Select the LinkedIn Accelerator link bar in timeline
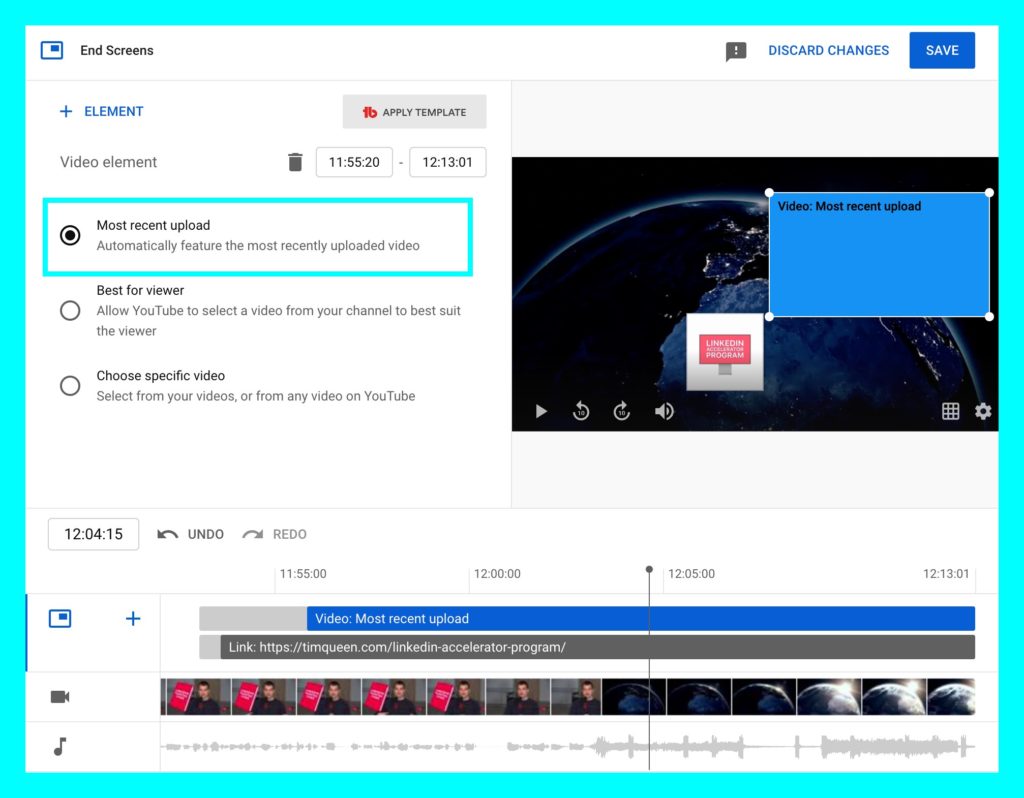This screenshot has height=798, width=1024. 596,647
